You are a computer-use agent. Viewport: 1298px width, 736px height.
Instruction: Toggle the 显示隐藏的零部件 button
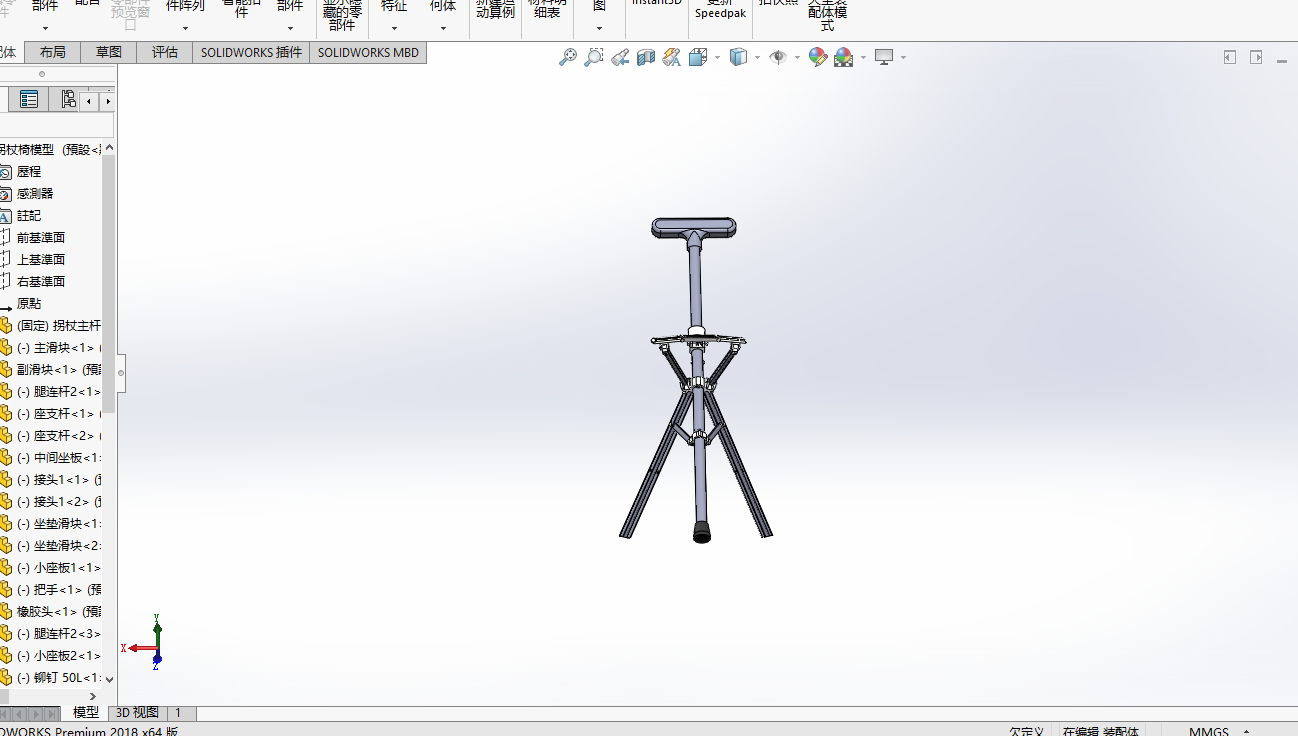point(341,15)
